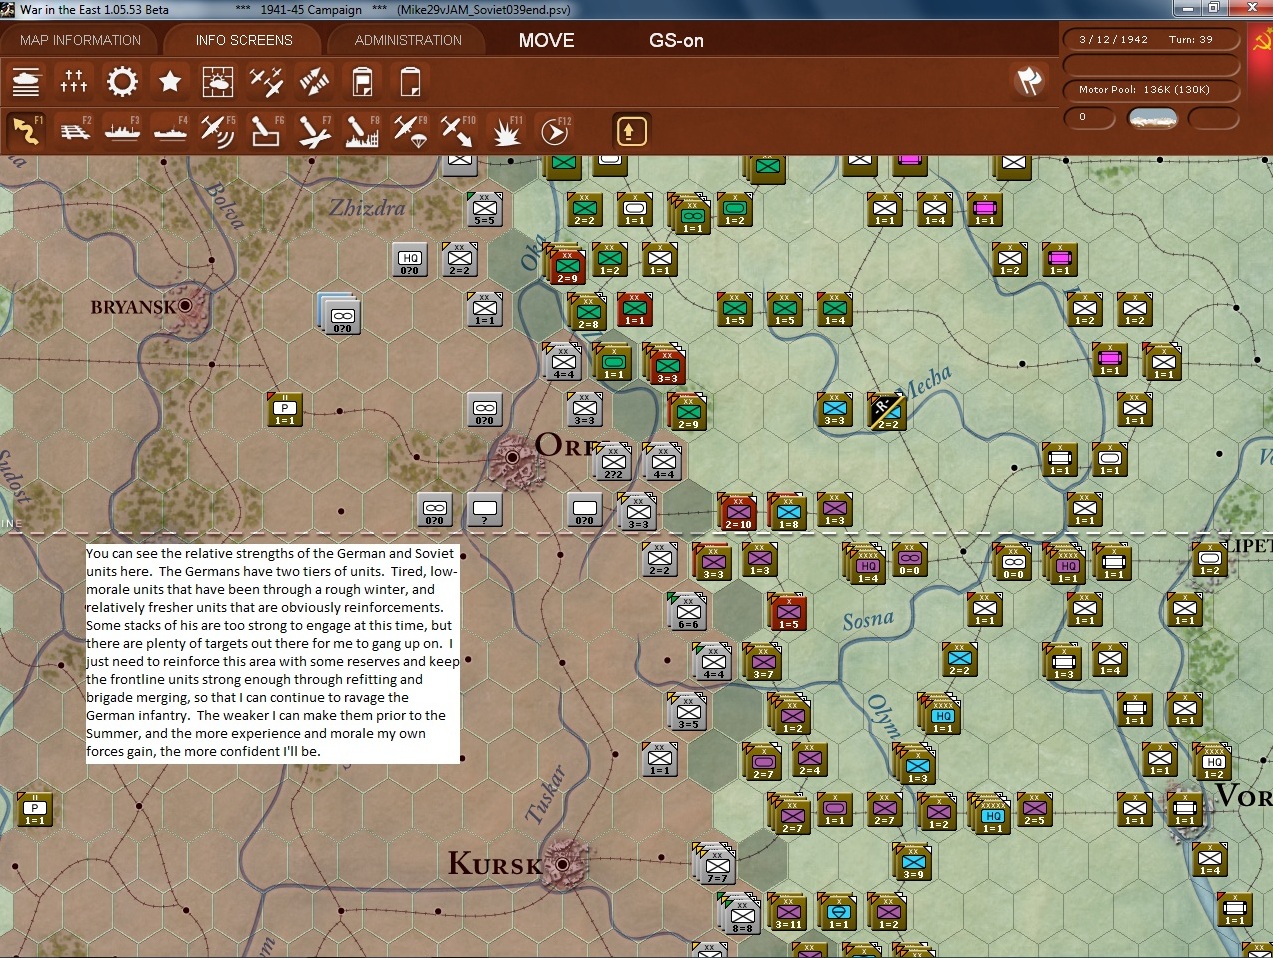Viewport: 1273px width, 958px height.
Task: Switch to the INFO SCREENS tab
Action: pos(244,40)
